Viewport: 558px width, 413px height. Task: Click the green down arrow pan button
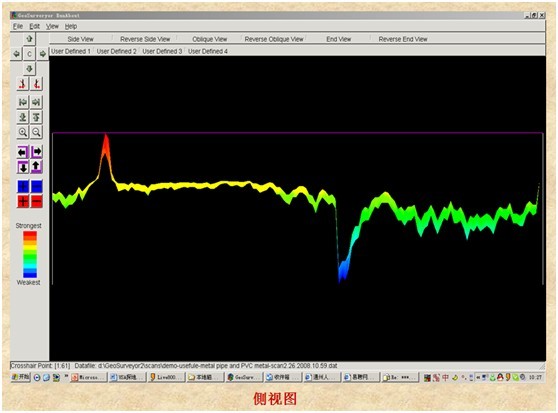point(29,69)
